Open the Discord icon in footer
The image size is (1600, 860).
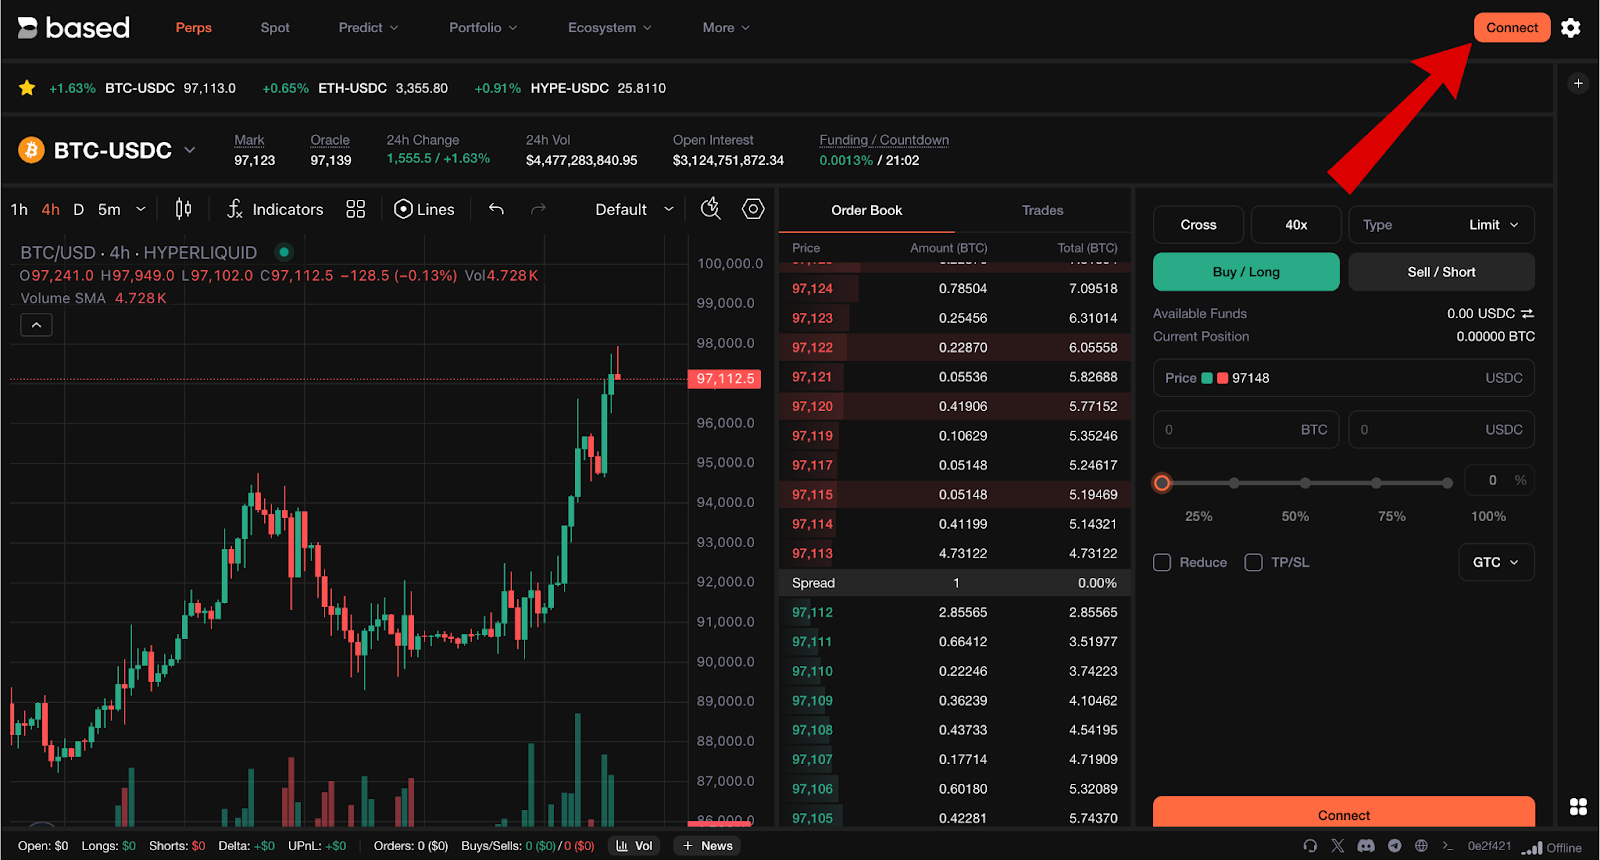[x=1366, y=846]
